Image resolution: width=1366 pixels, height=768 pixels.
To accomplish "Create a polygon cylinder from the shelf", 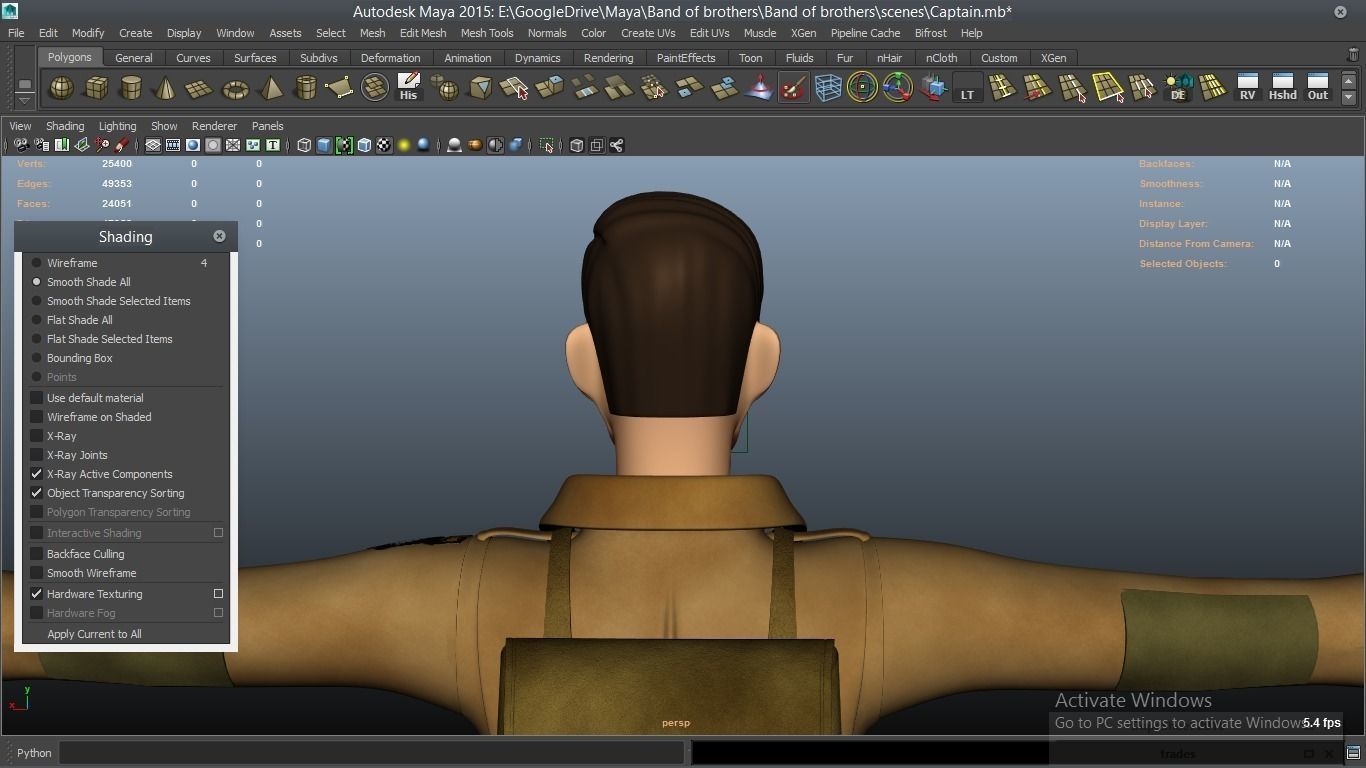I will tap(131, 88).
